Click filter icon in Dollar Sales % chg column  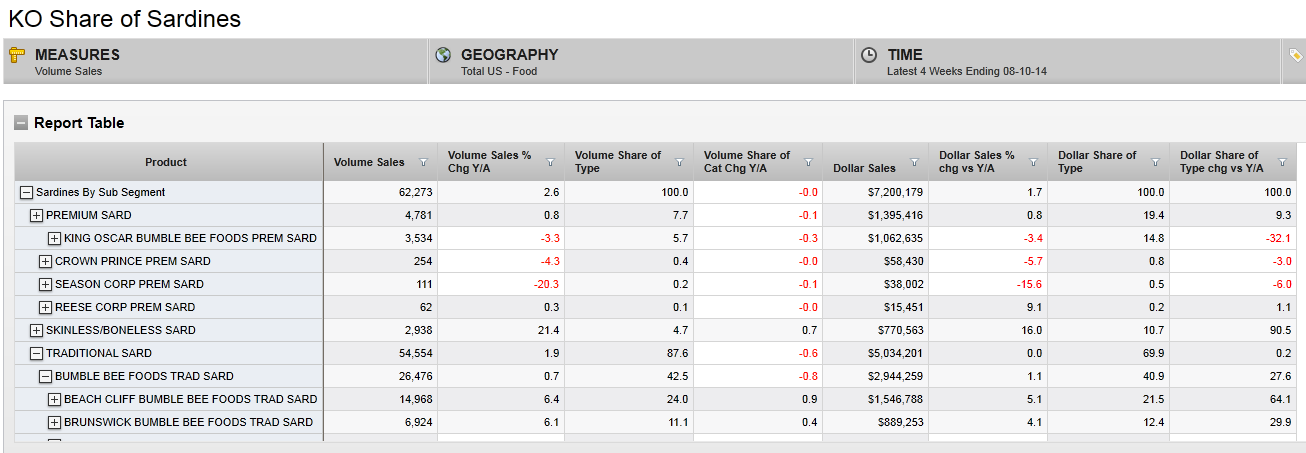point(1033,162)
